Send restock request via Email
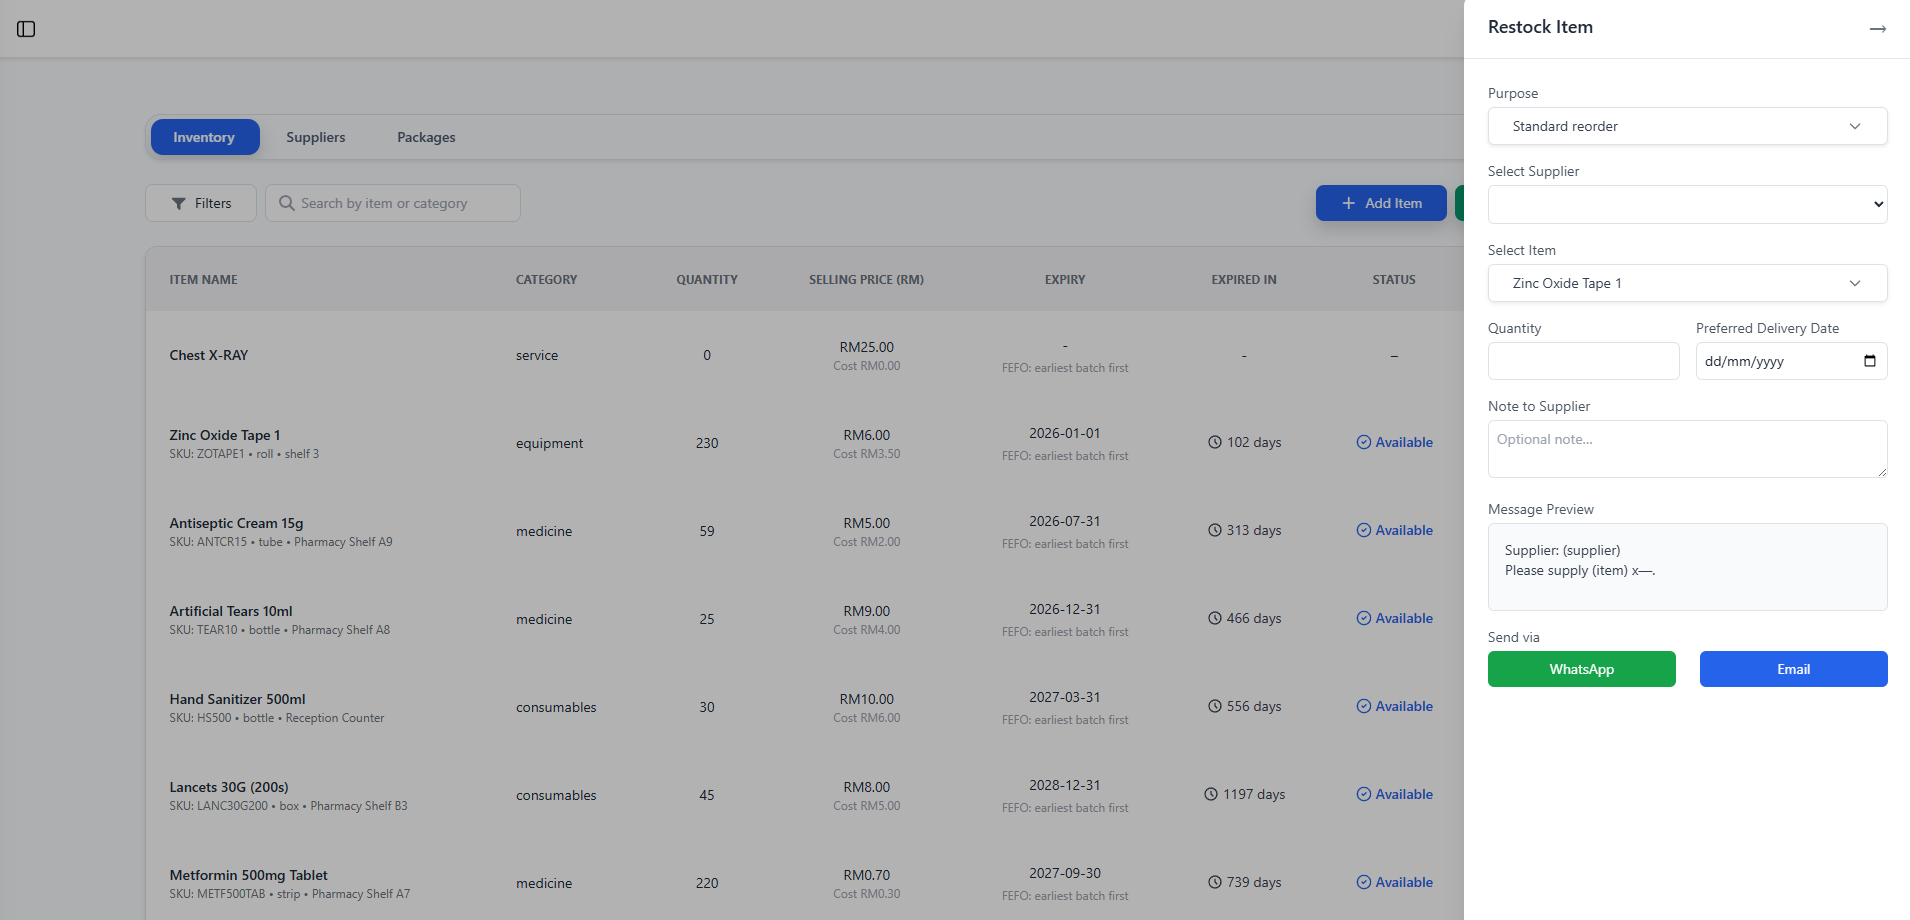Viewport: 1910px width, 920px height. (1792, 669)
